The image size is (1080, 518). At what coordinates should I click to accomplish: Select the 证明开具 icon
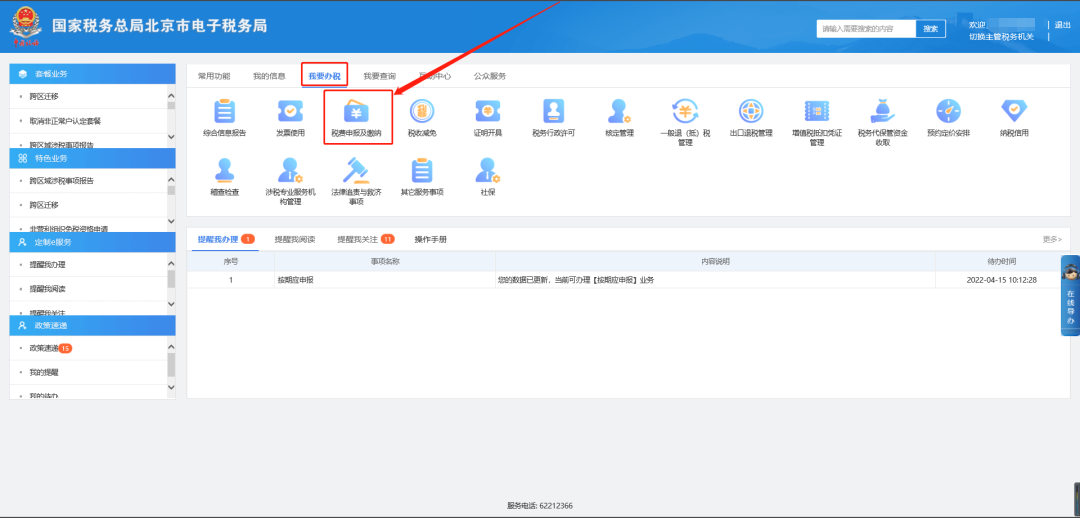pyautogui.click(x=488, y=112)
